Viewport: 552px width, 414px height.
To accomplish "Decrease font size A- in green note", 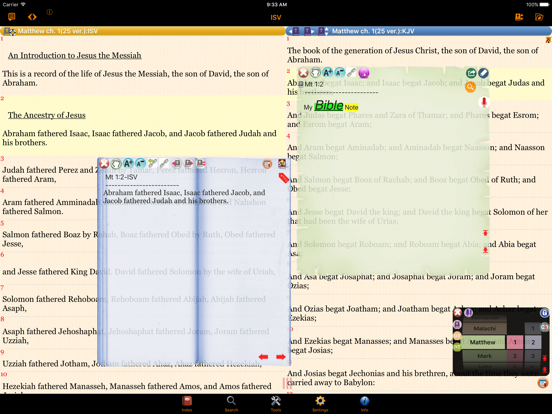I will 340,73.
